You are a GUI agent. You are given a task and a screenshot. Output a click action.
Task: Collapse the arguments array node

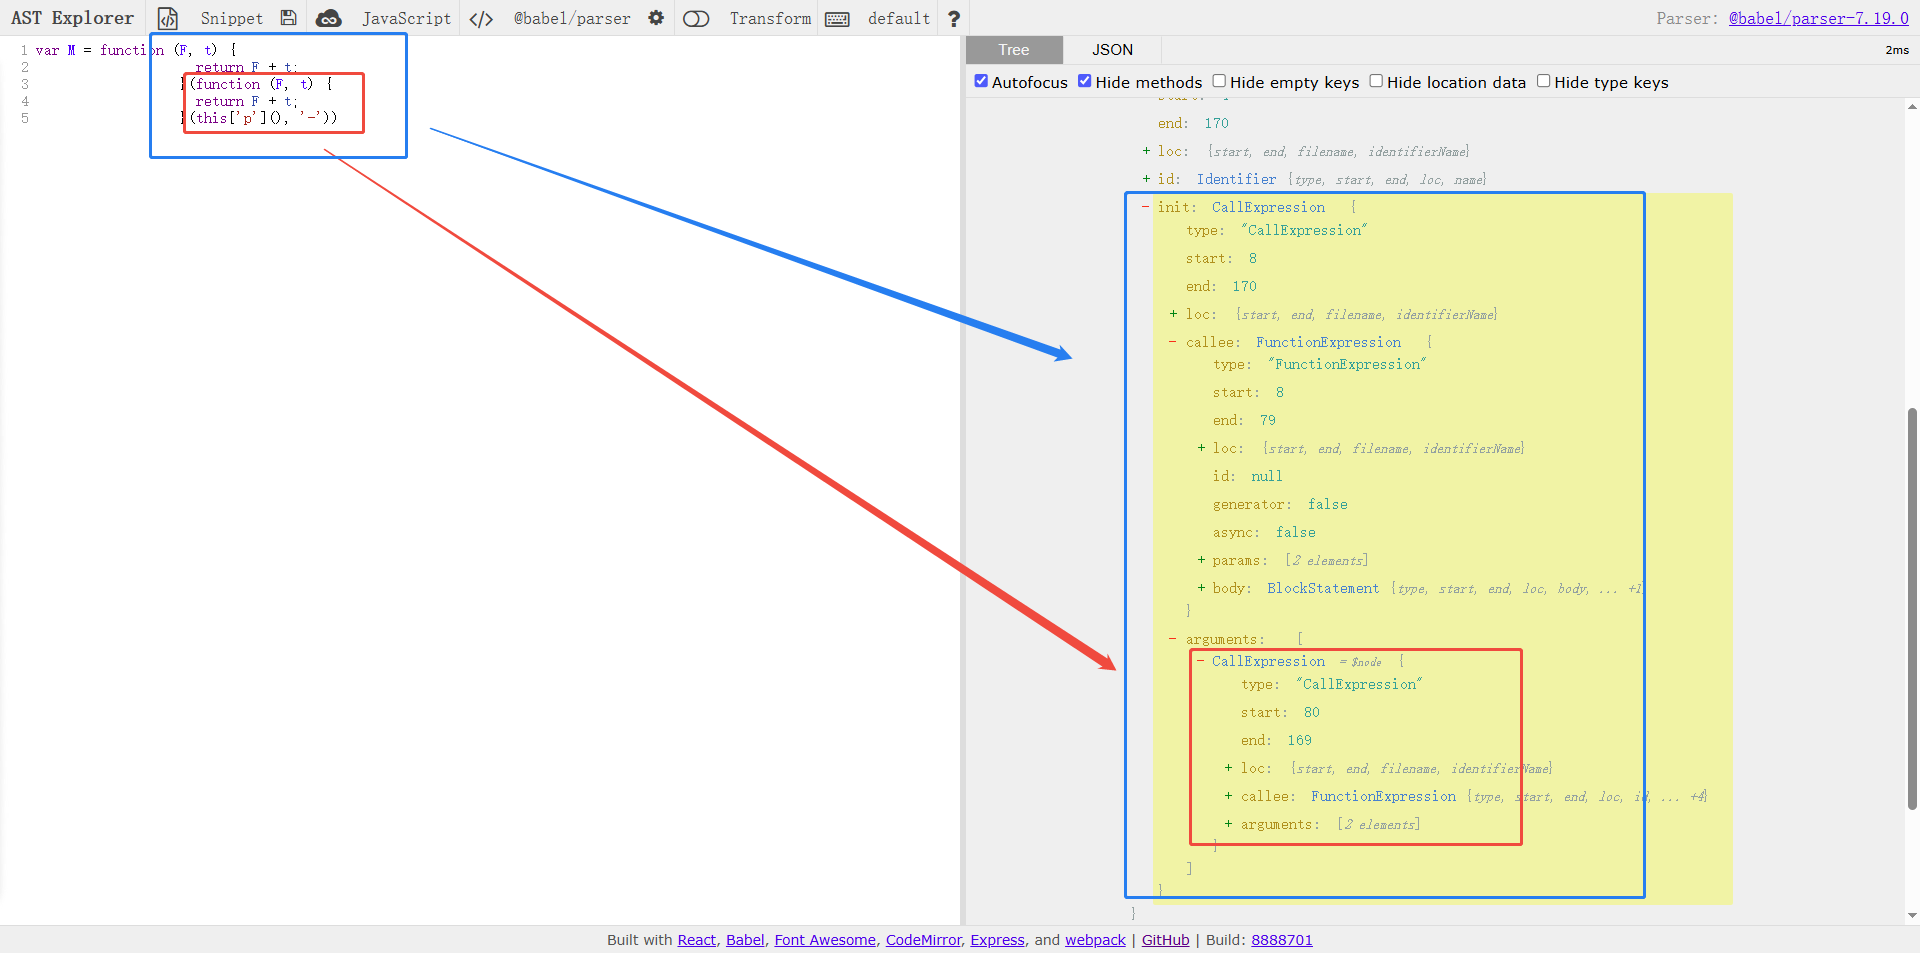(x=1172, y=639)
